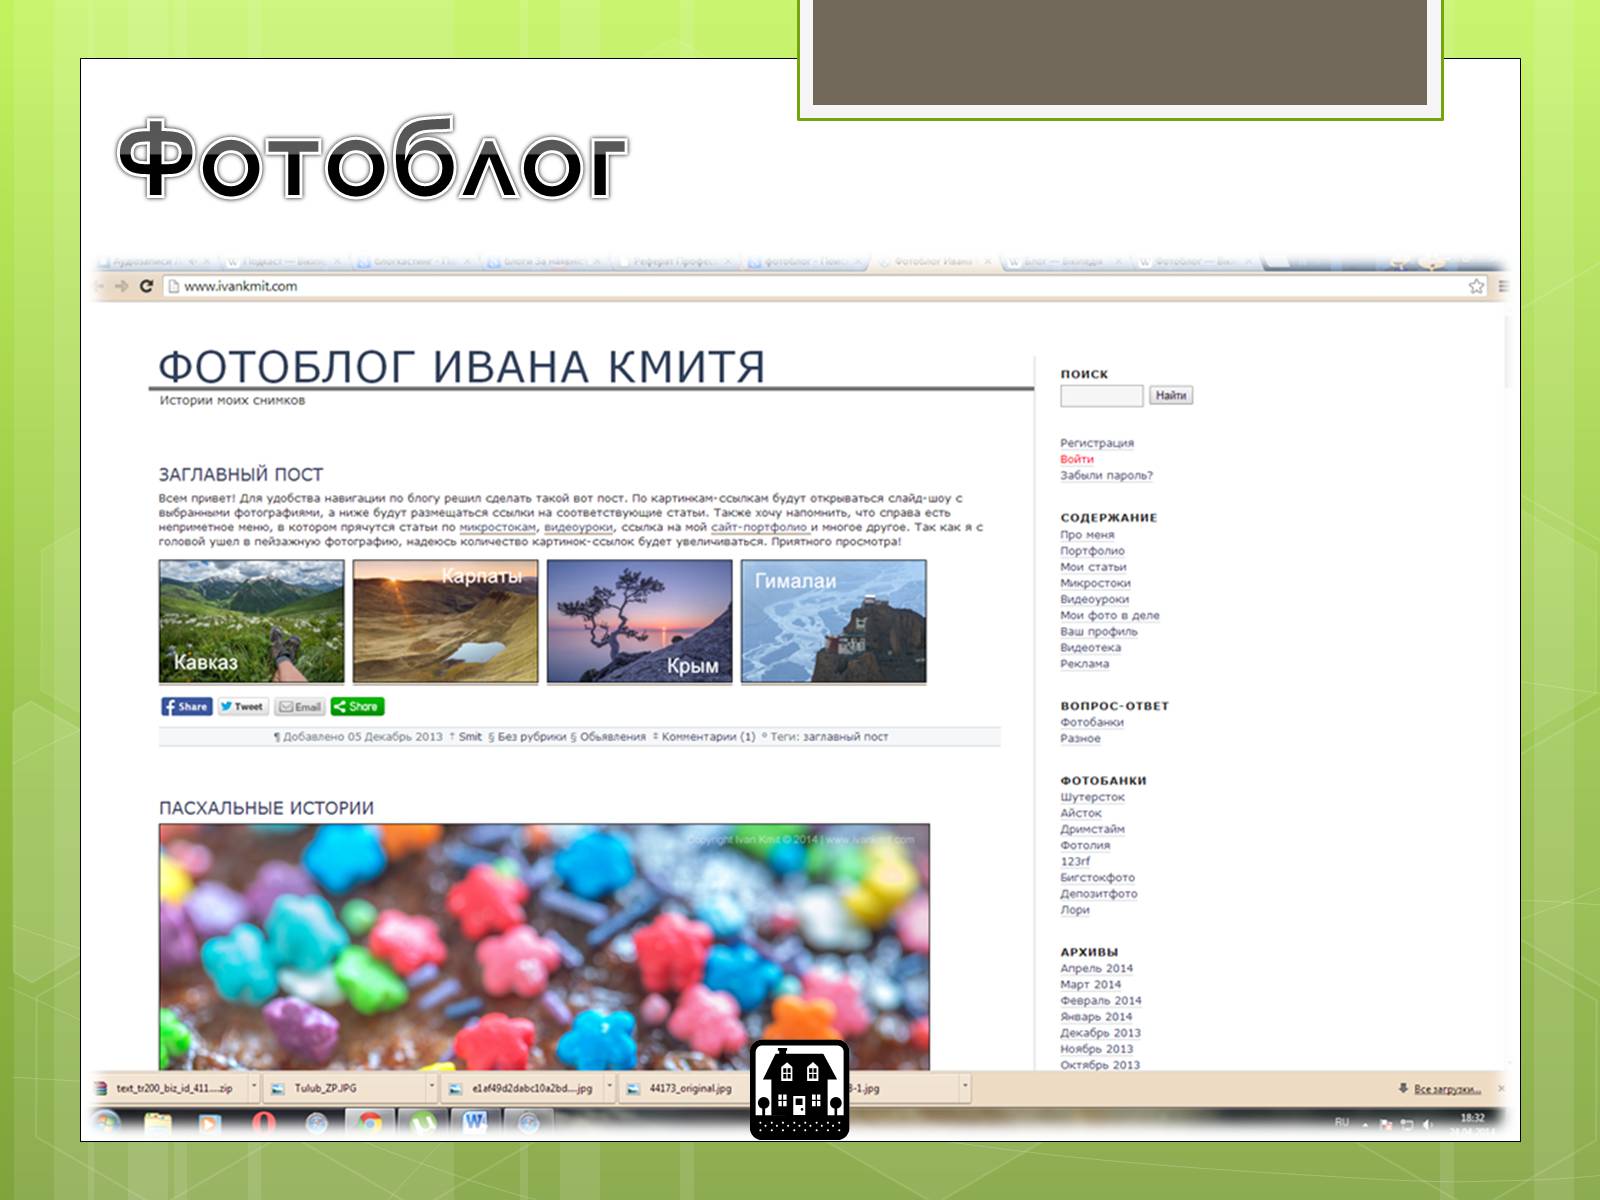Open uTorrent from the Windows taskbar
The height and width of the screenshot is (1200, 1600).
423,1123
